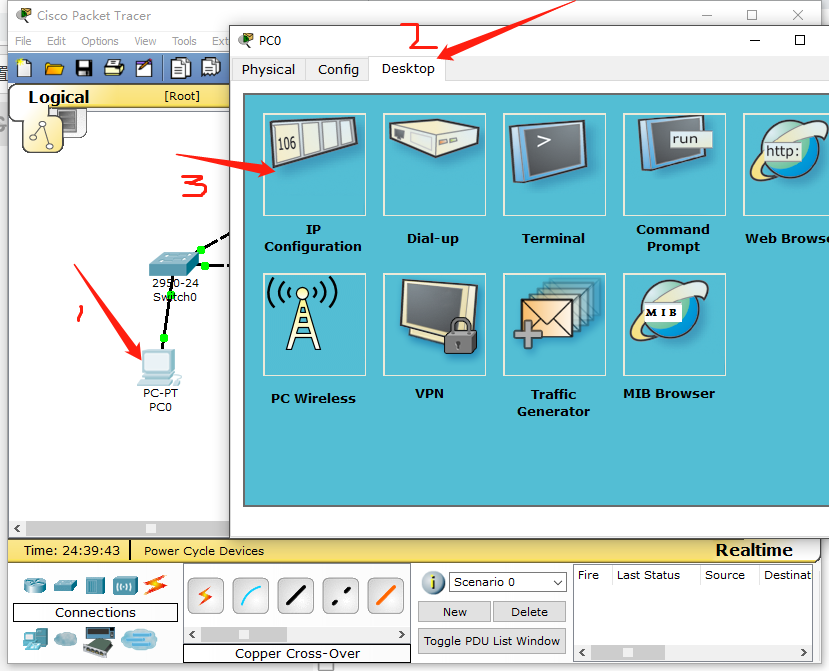The image size is (829, 671).
Task: Open the Scenario 0 dropdown
Action: pyautogui.click(x=508, y=582)
